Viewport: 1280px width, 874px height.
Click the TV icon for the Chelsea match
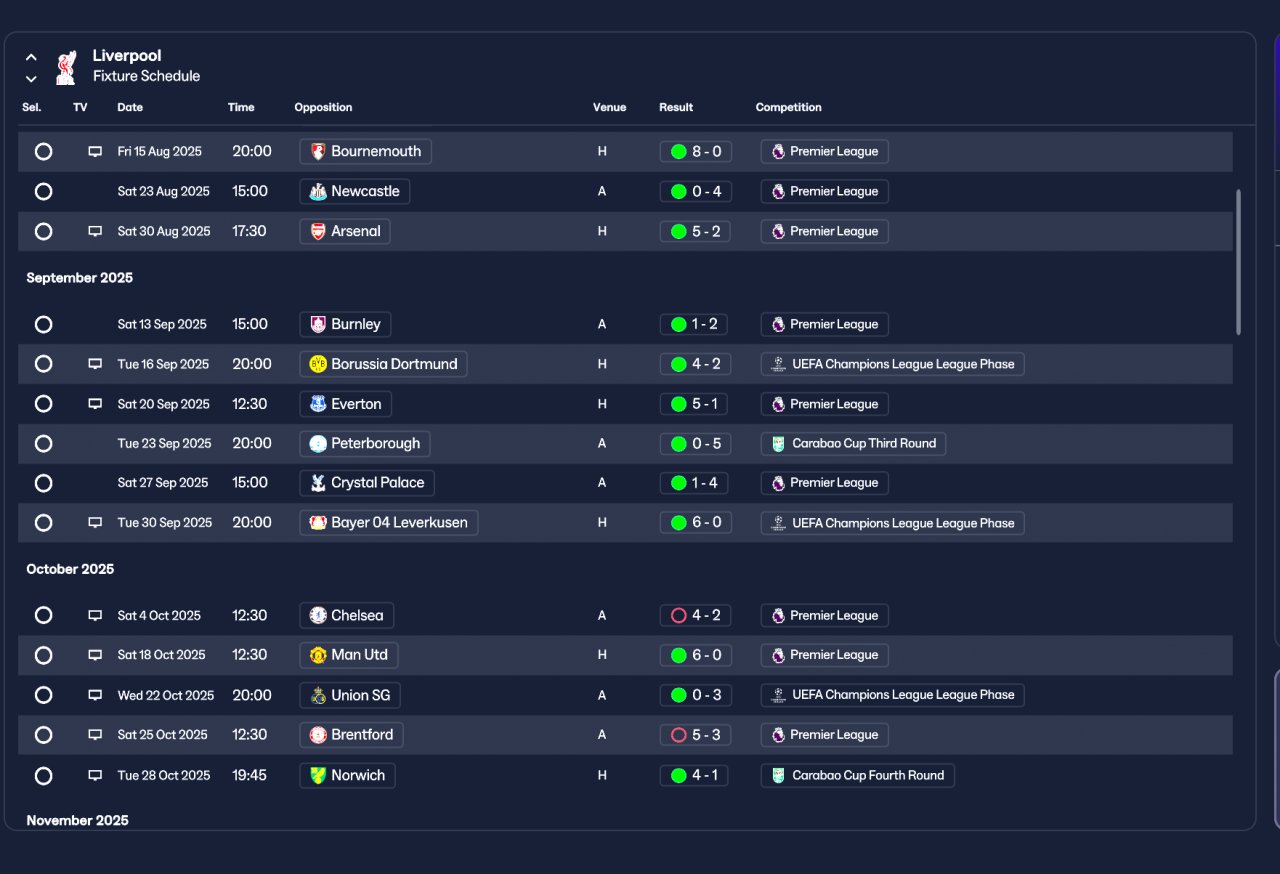pyautogui.click(x=95, y=616)
